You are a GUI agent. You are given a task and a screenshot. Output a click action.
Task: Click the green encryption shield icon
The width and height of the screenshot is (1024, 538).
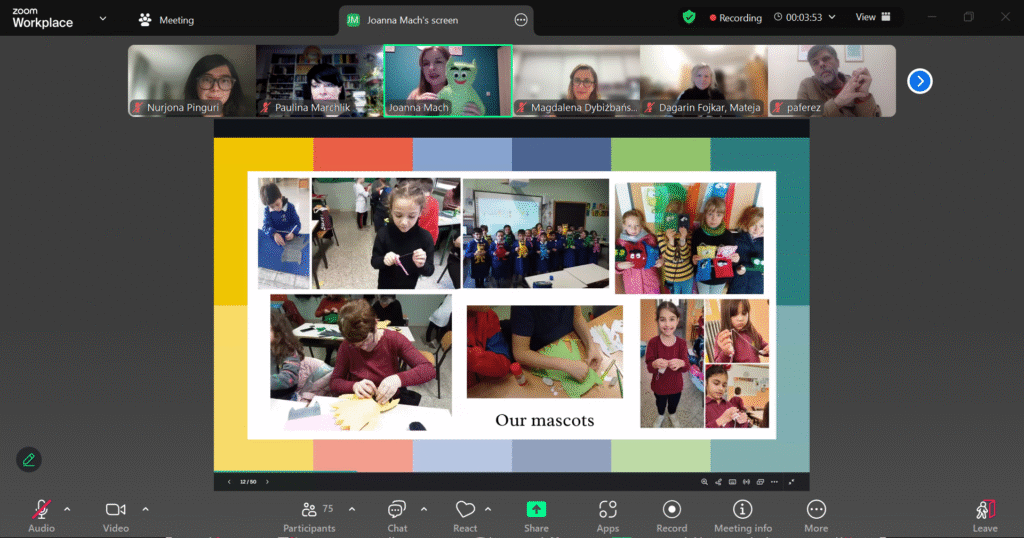(689, 17)
